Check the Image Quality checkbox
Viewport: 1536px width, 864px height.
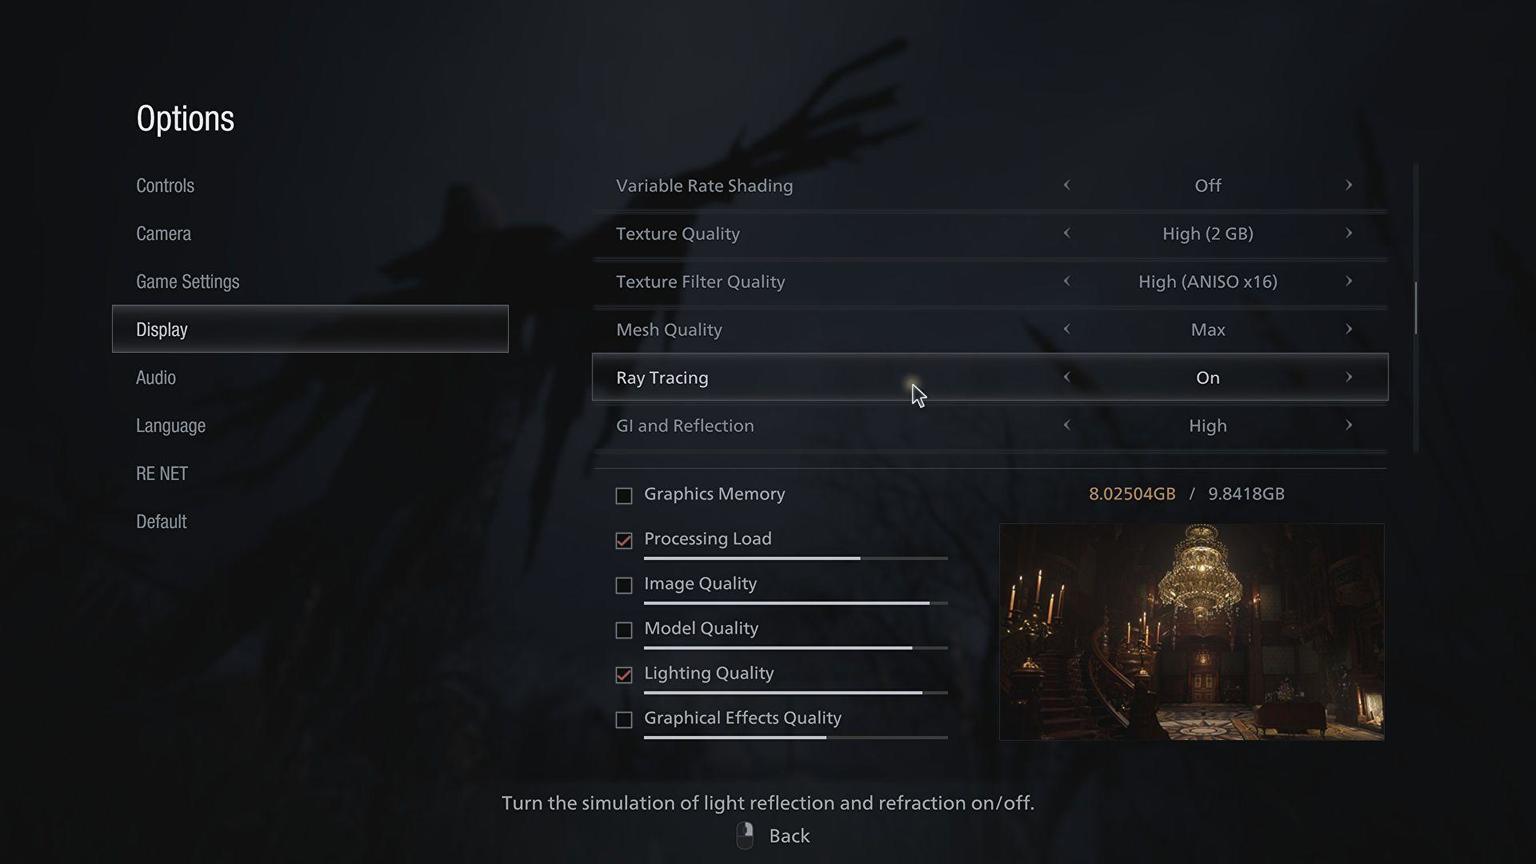624,585
